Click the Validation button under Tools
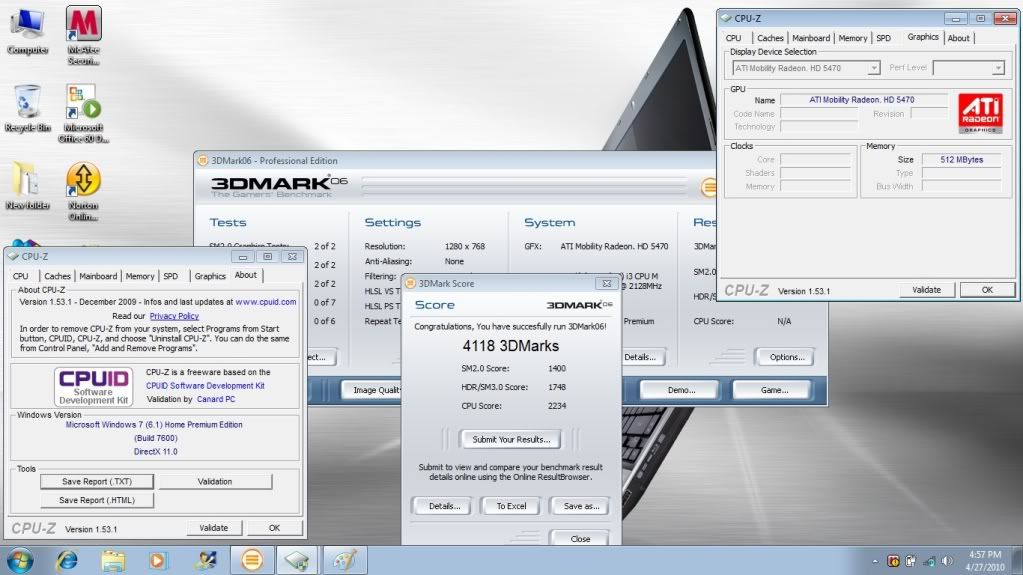The height and width of the screenshot is (575, 1023). [215, 481]
